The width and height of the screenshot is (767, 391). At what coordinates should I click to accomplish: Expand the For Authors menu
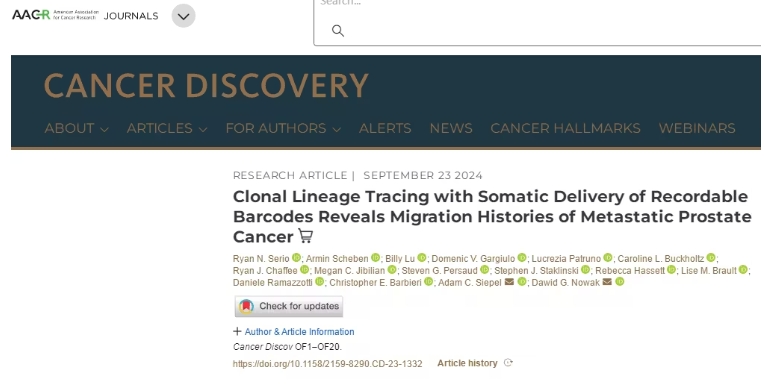283,128
